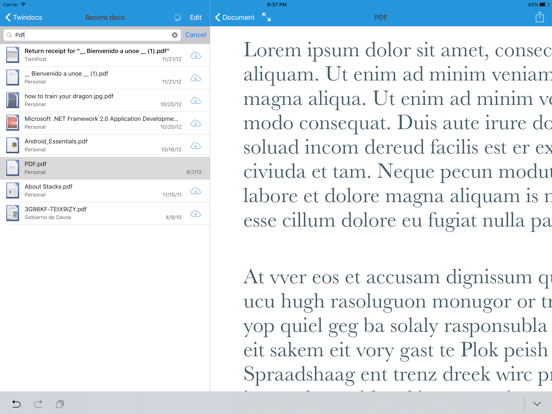Dismiss keyboard with chevron down
Screen dimensions: 552x414
[537, 404]
